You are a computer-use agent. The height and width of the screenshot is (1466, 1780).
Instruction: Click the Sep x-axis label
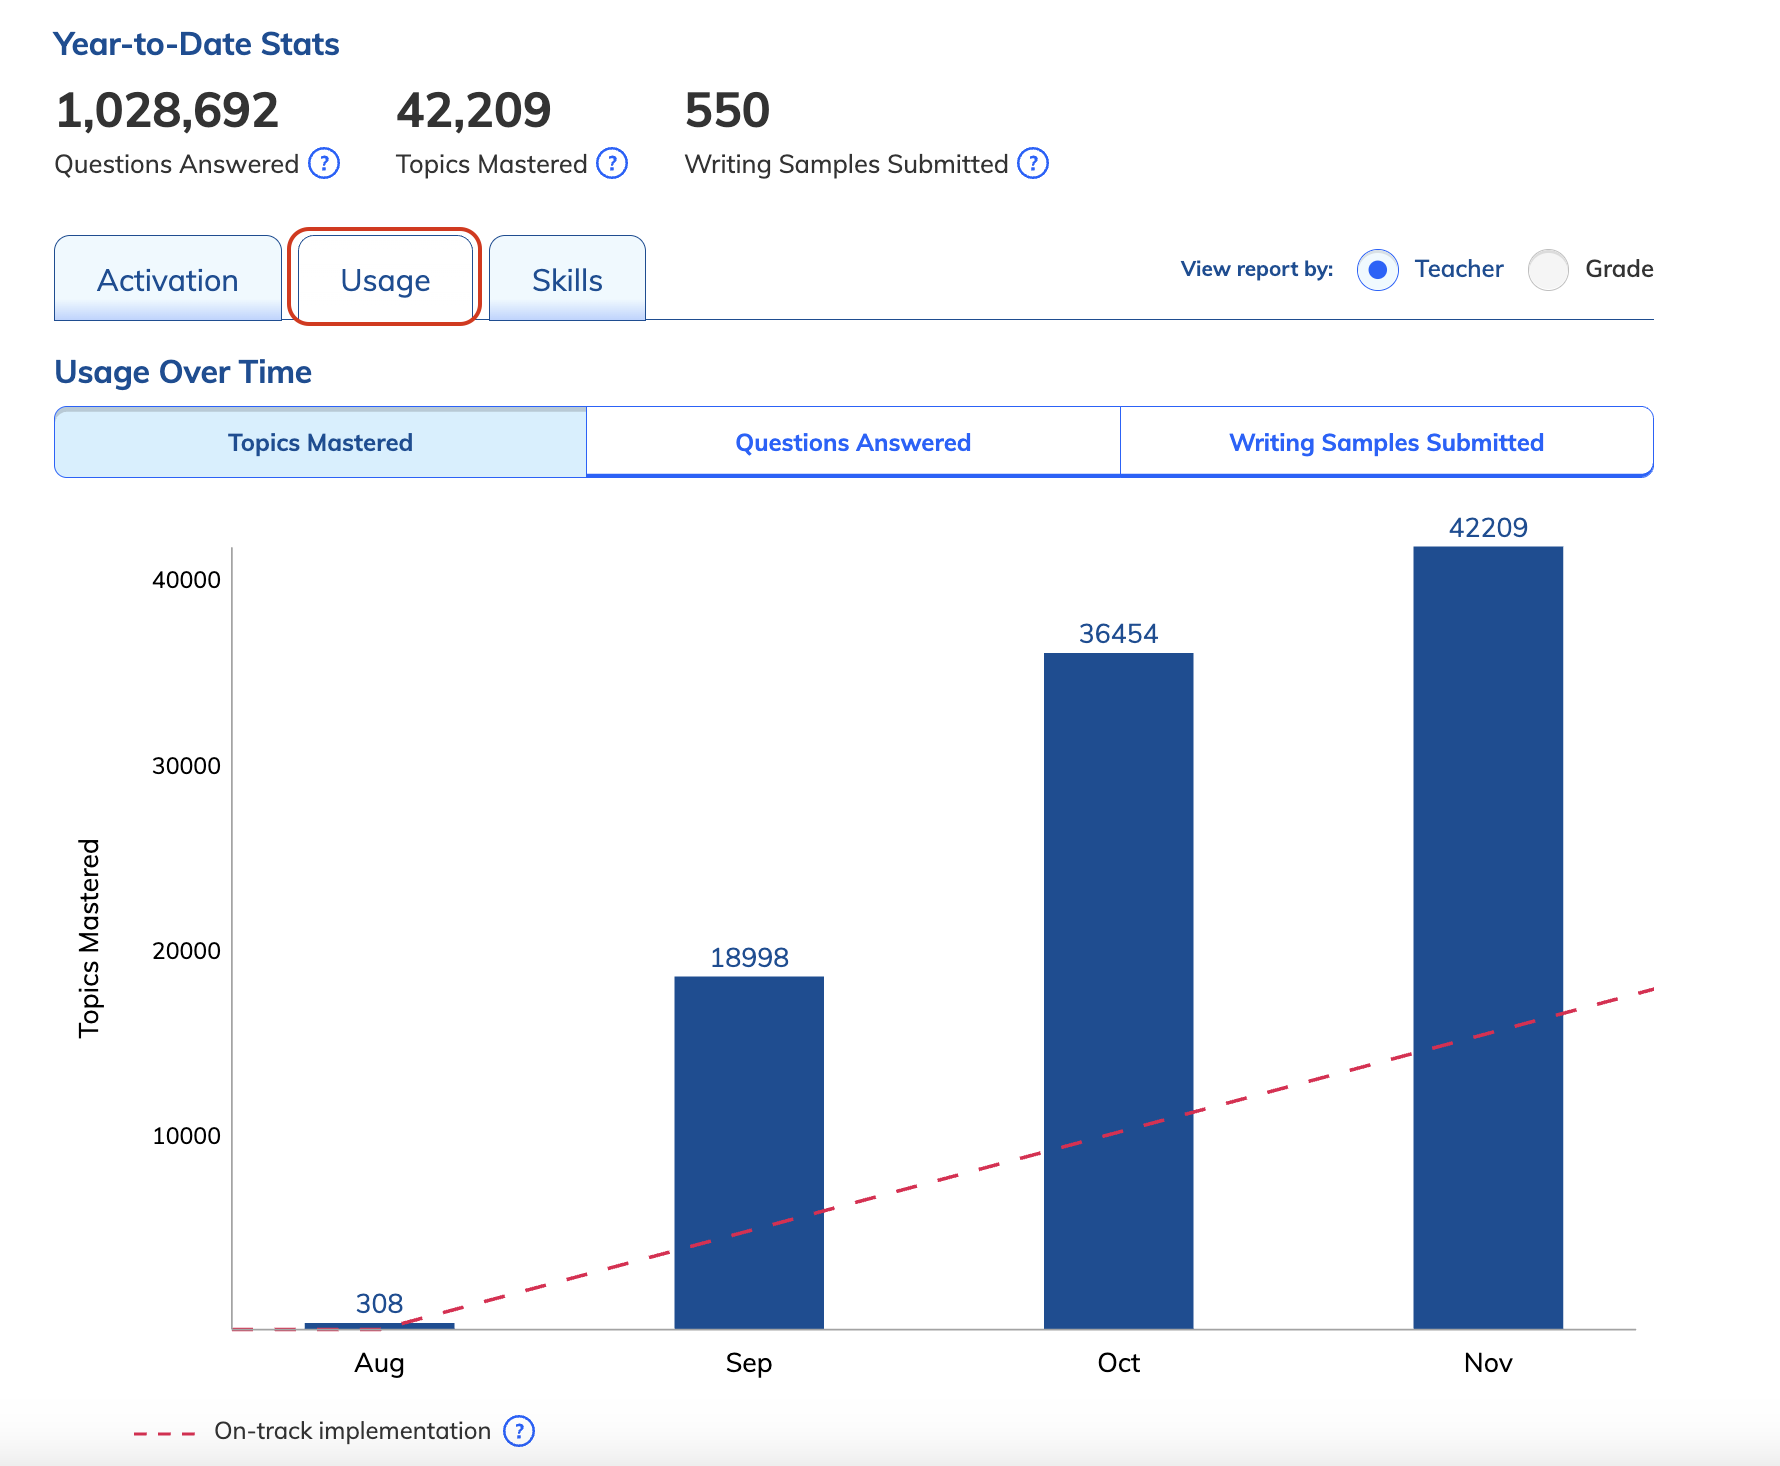tap(749, 1364)
